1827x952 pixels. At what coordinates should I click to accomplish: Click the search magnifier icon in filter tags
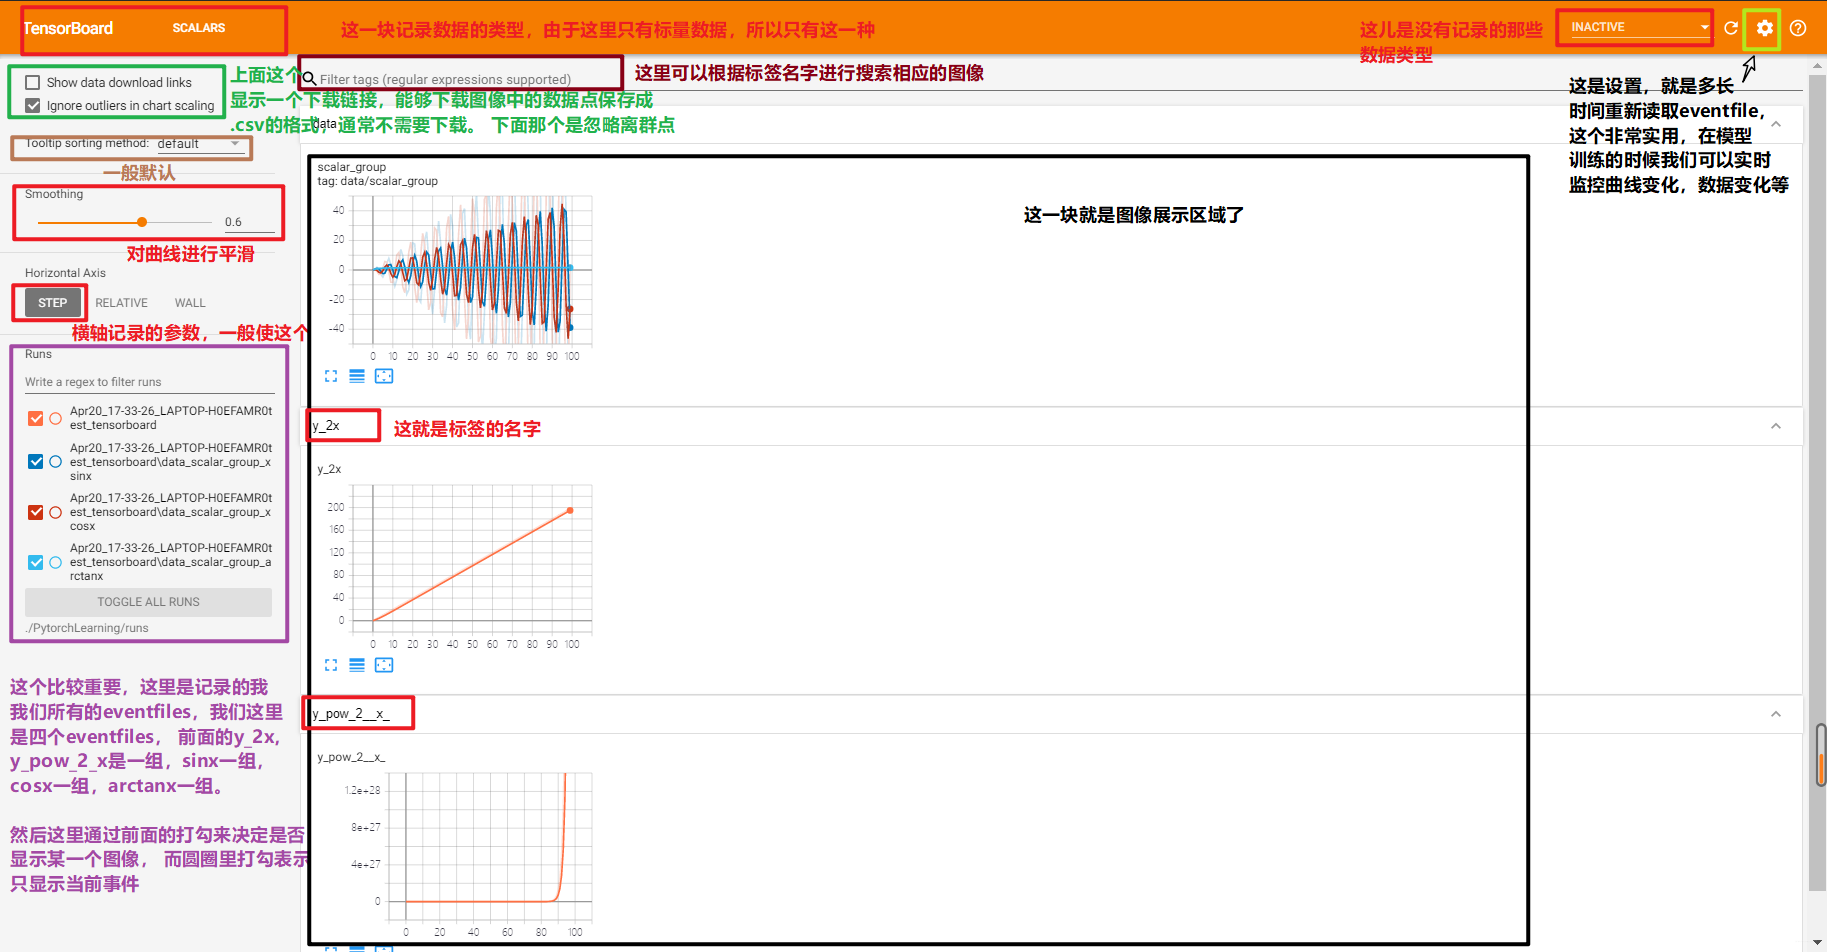(x=310, y=78)
